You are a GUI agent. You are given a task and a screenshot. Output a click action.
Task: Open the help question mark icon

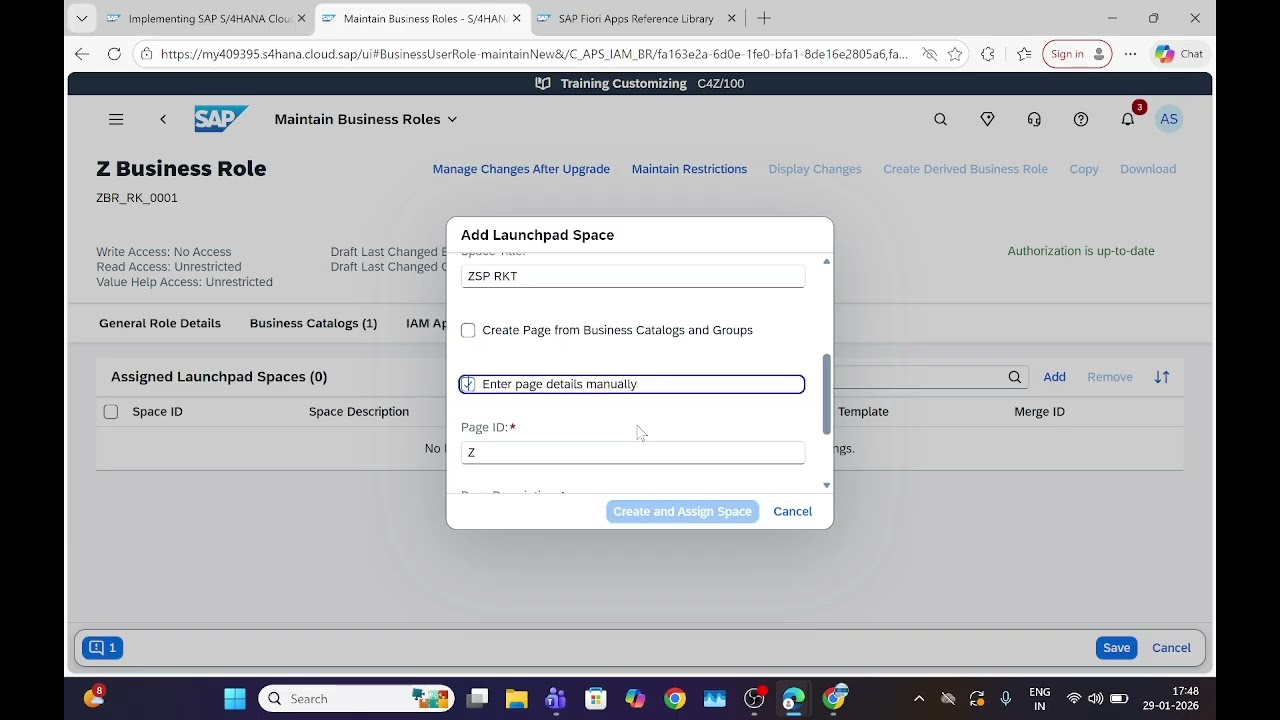click(x=1081, y=119)
